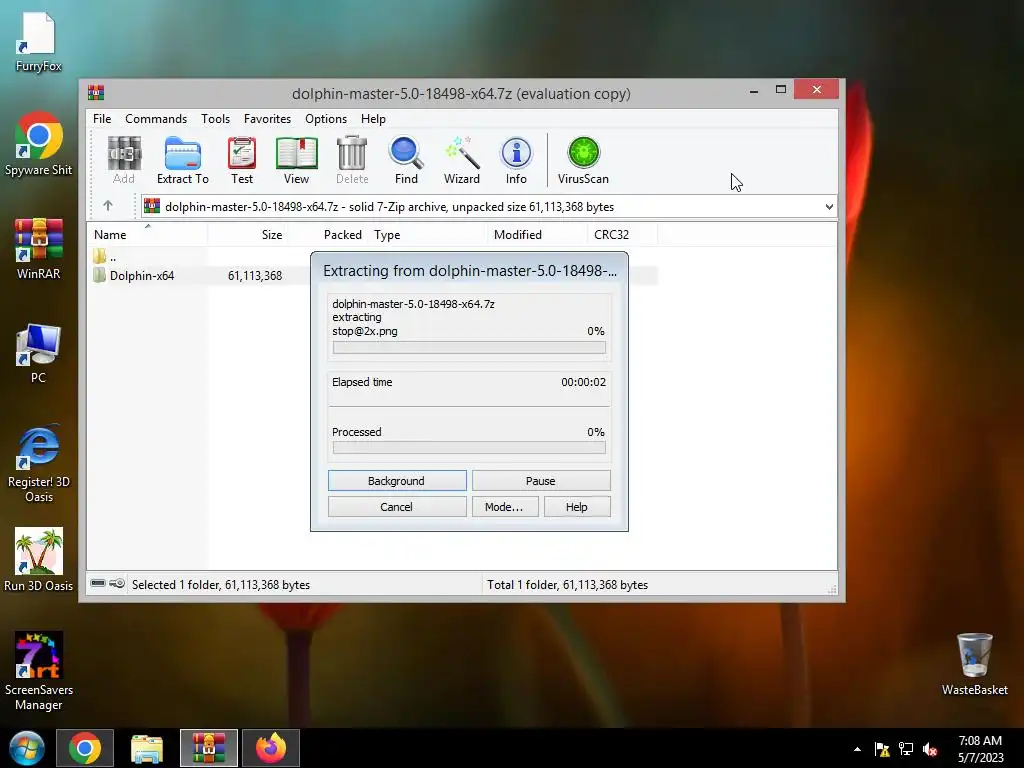This screenshot has width=1024, height=768.
Task: Click the Mode... button
Action: (x=505, y=507)
